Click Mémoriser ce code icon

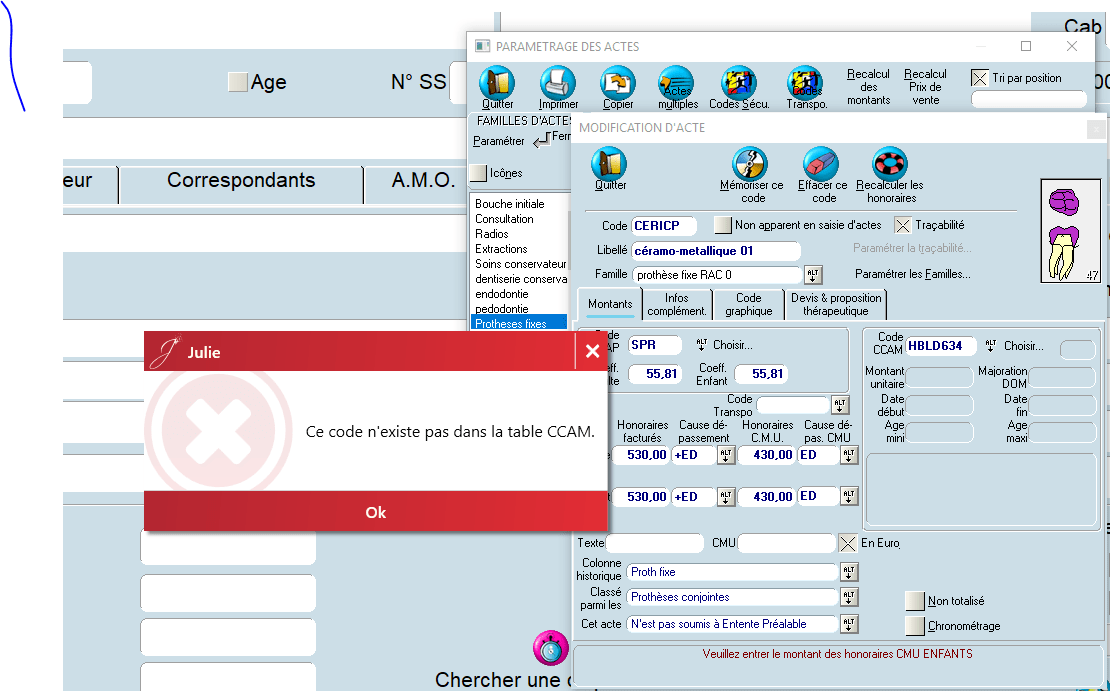pyautogui.click(x=750, y=164)
